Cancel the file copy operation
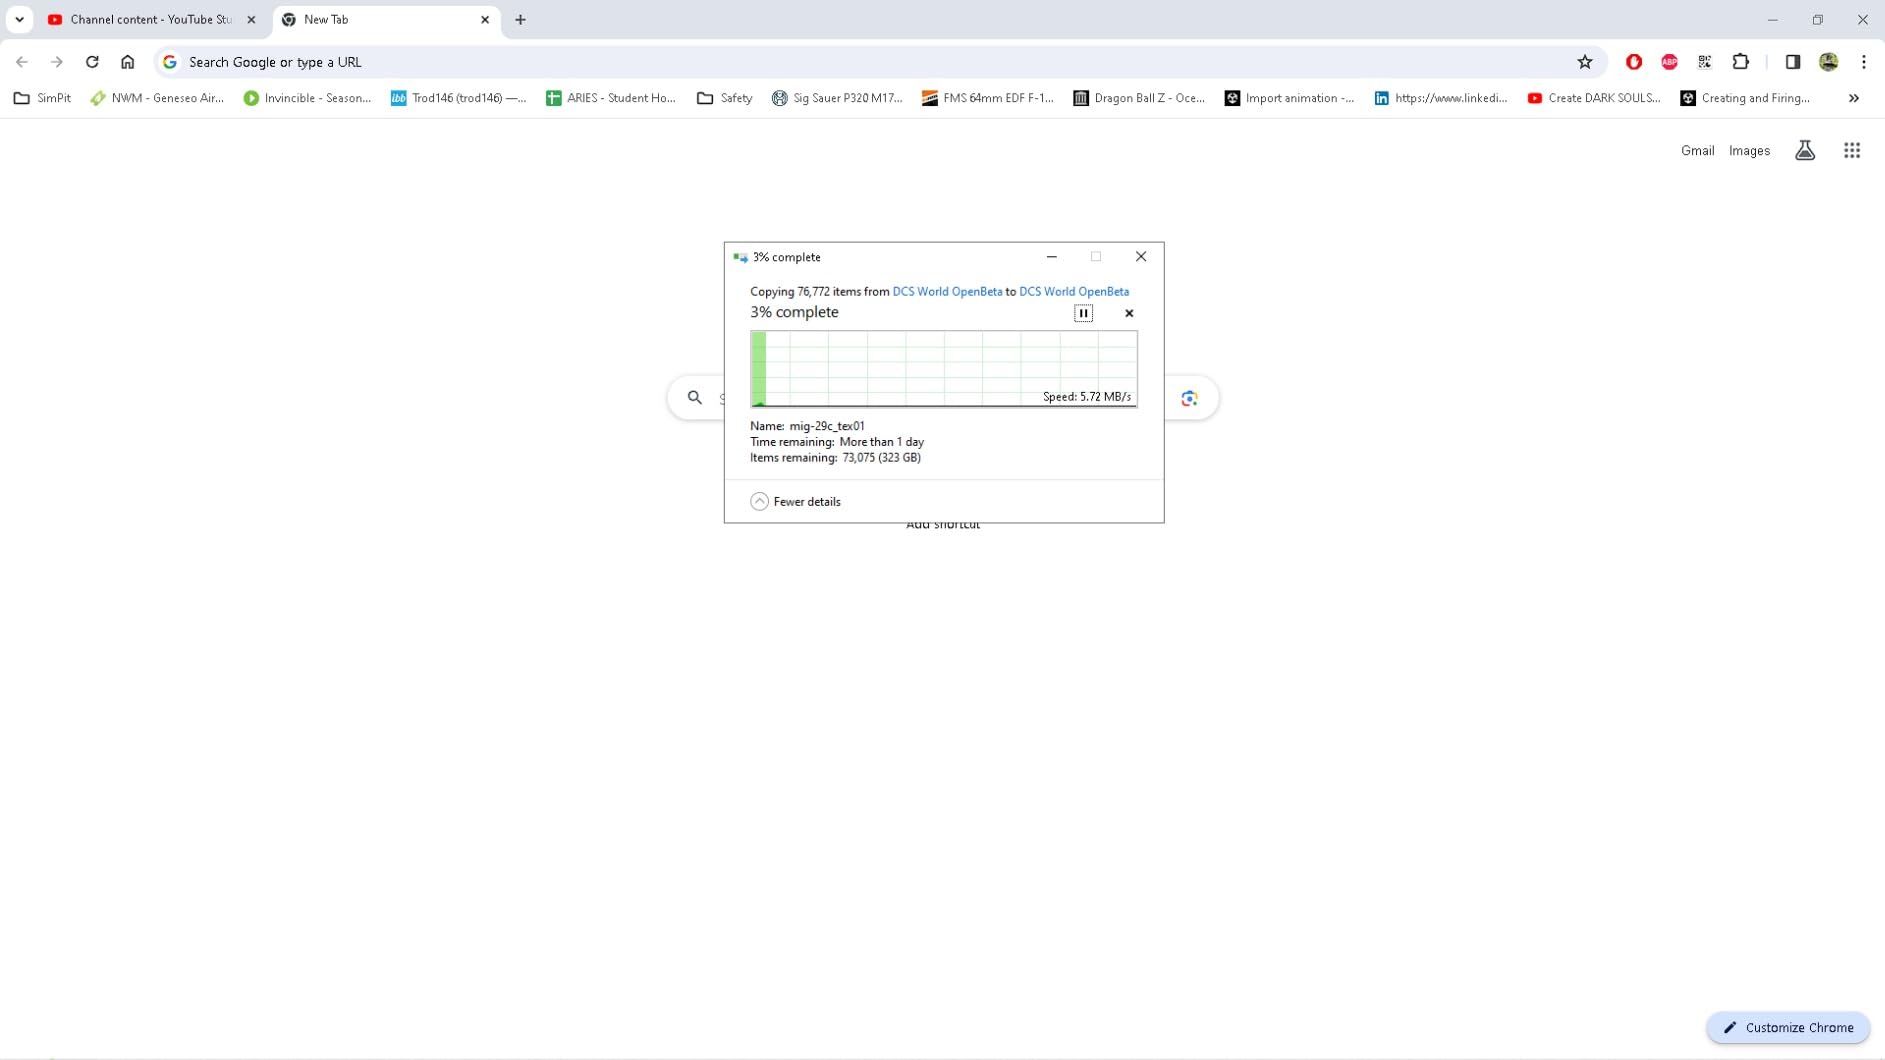1885x1060 pixels. 1129,313
